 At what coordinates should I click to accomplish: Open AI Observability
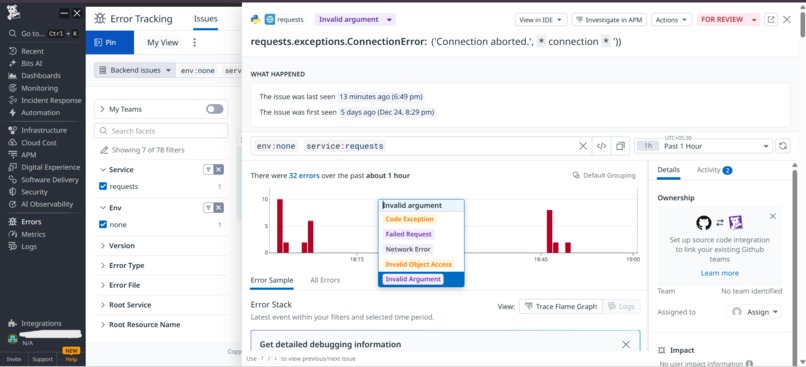tap(47, 204)
